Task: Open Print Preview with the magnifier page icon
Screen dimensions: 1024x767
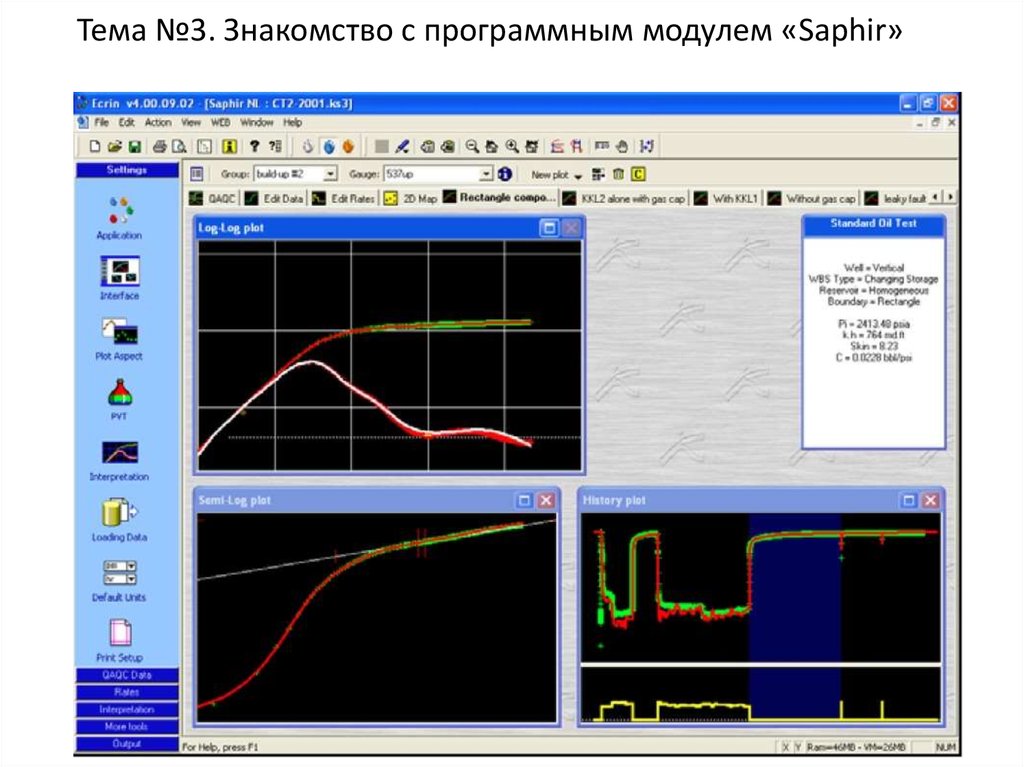Action: pyautogui.click(x=180, y=146)
